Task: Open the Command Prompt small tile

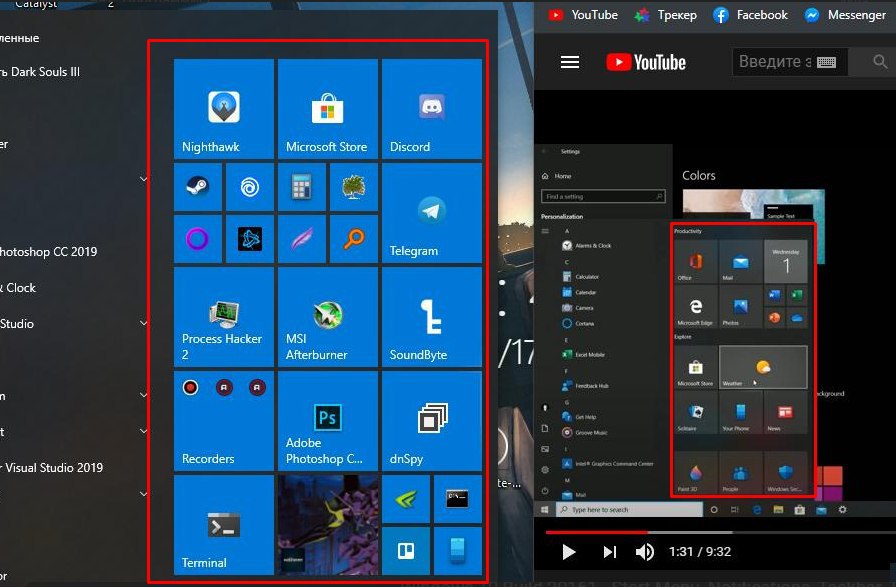Action: [458, 499]
